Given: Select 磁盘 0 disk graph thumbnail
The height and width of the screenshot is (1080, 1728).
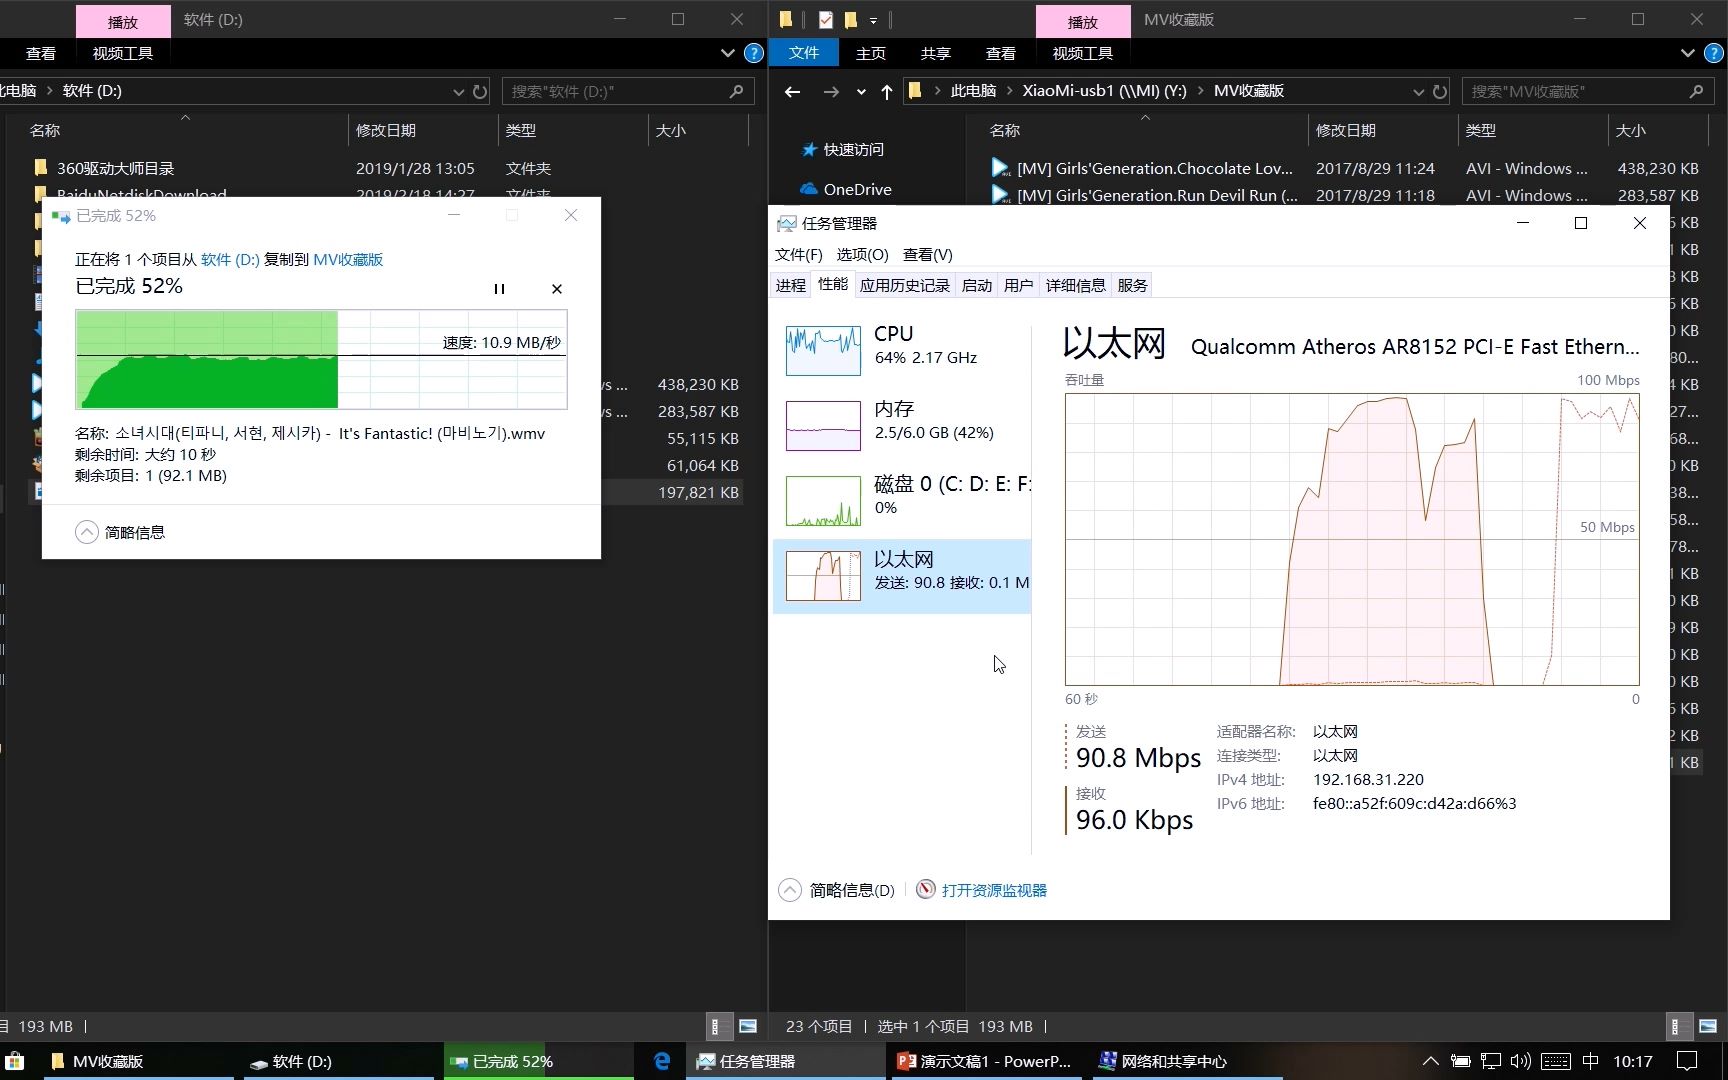Looking at the screenshot, I should pyautogui.click(x=823, y=501).
